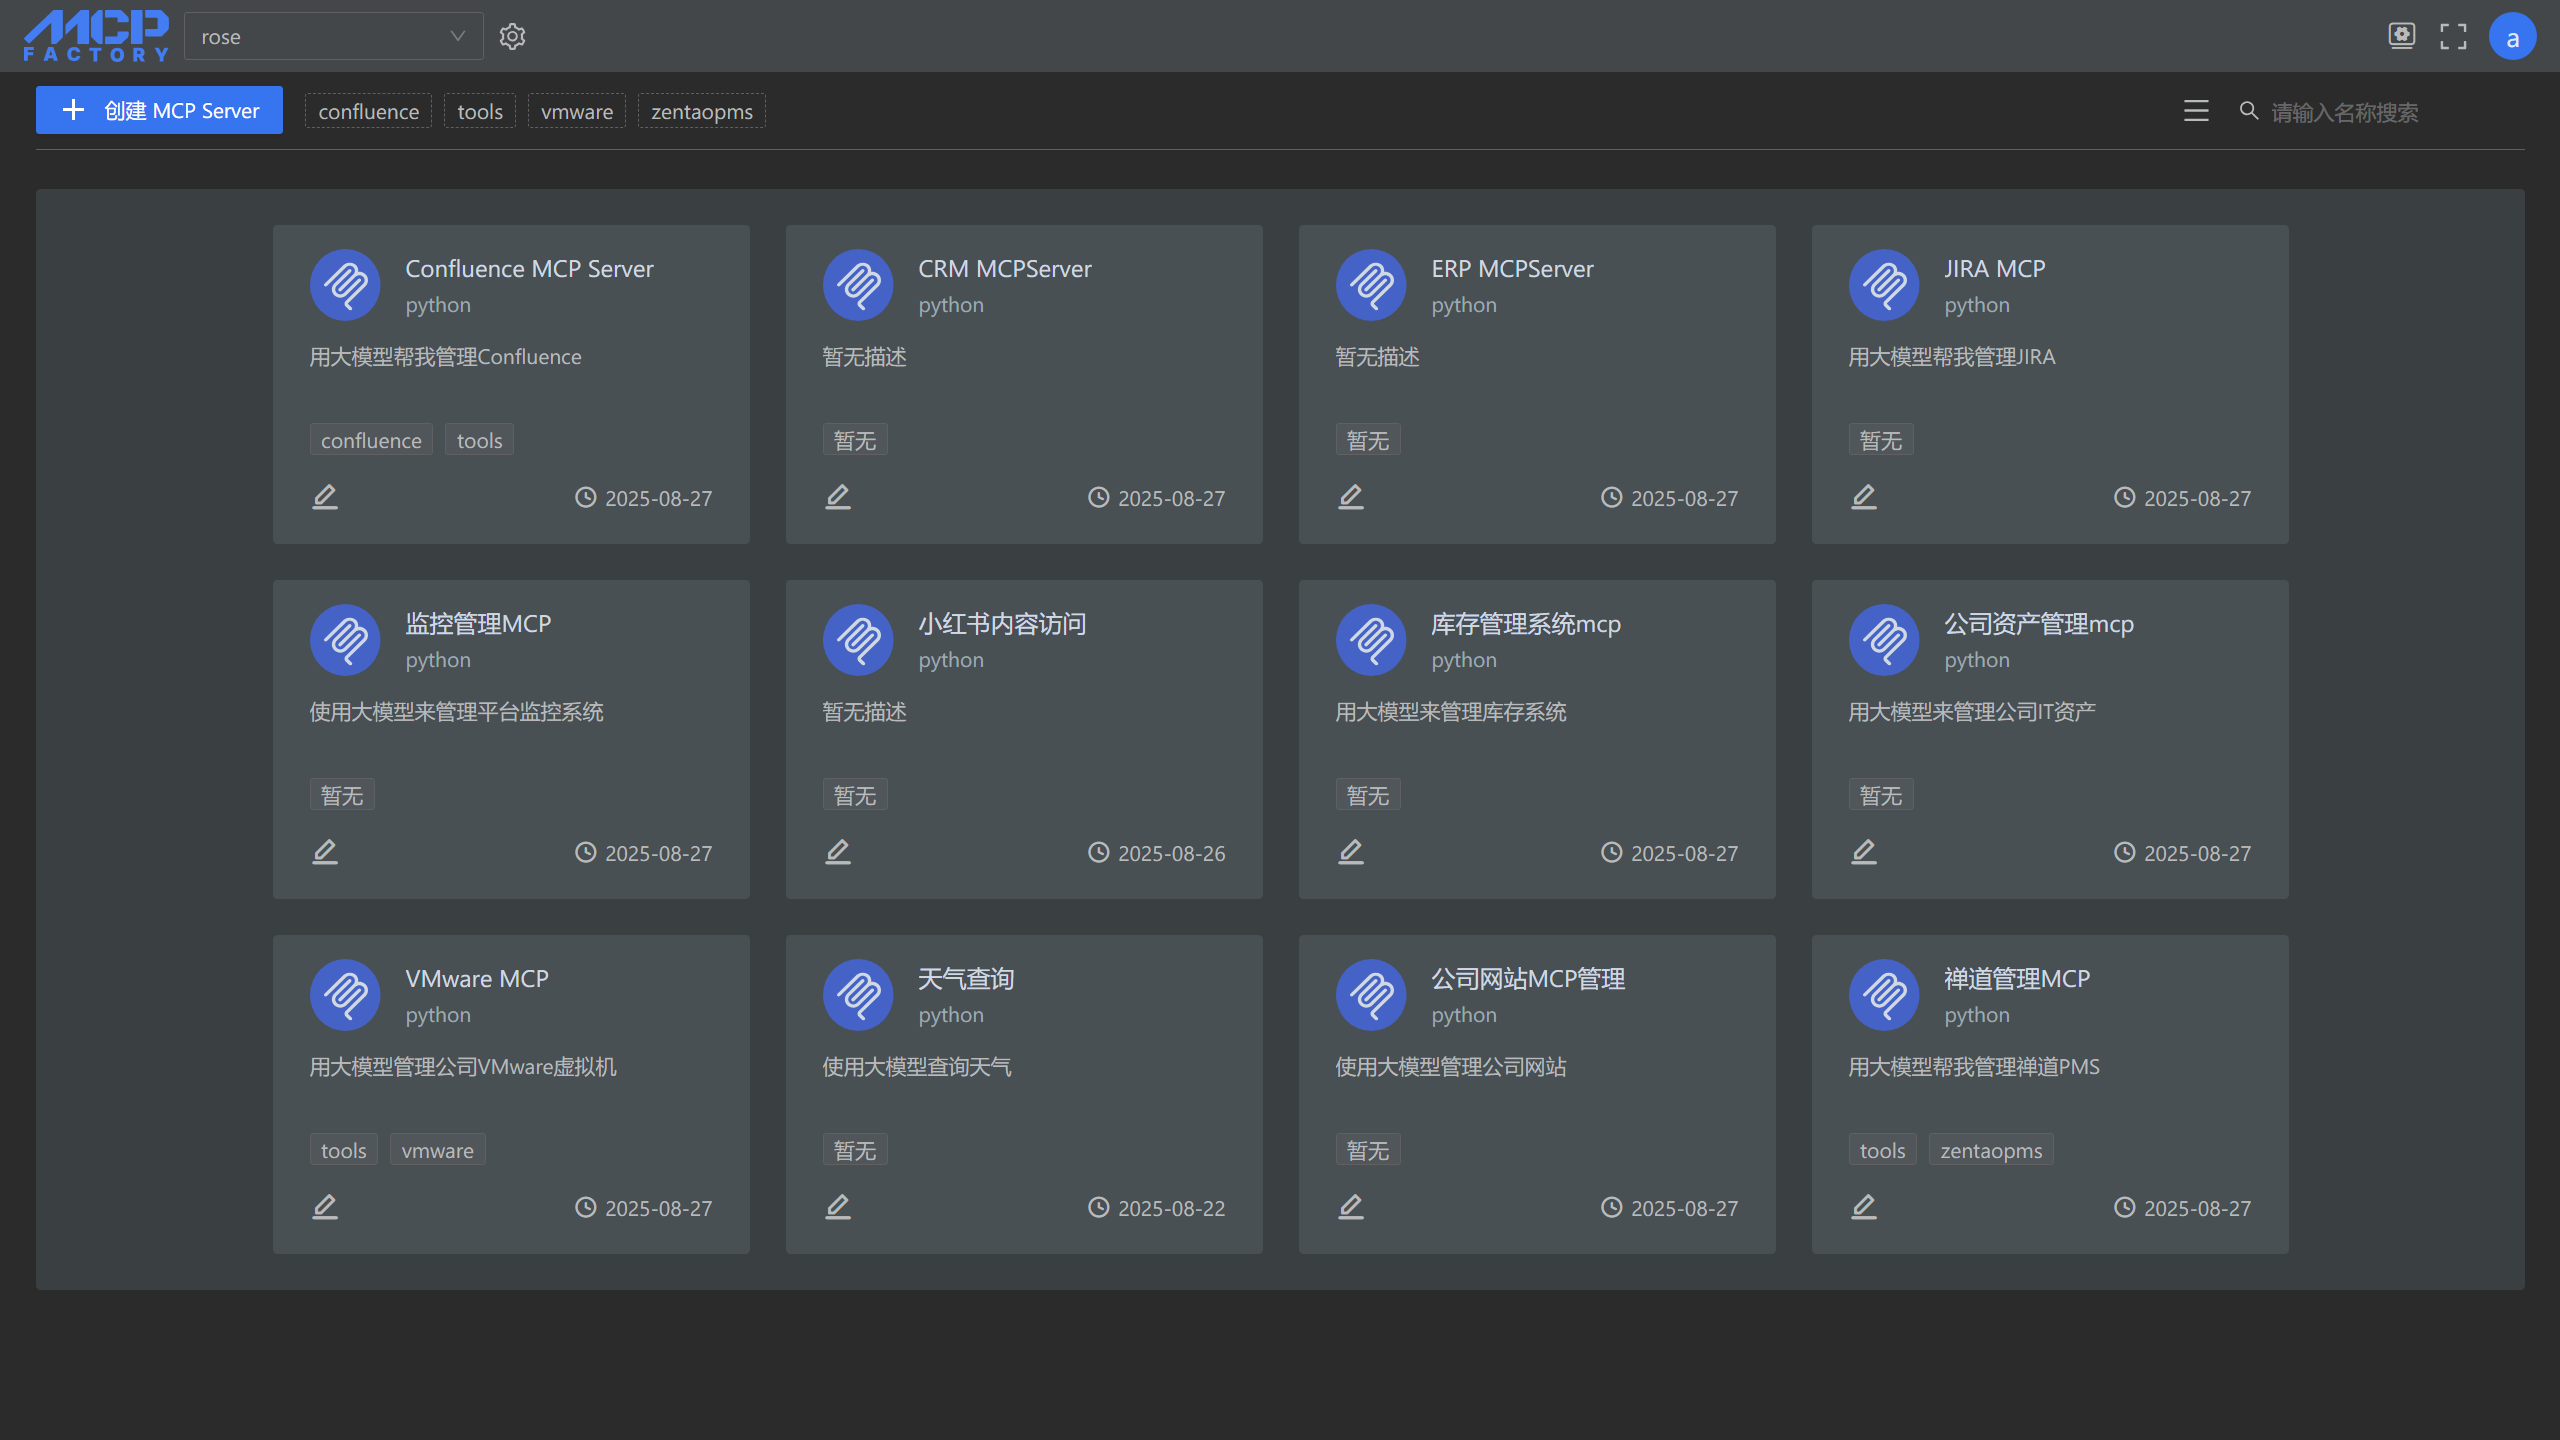Edit the 公司网站MCP管理 card

(1351, 1207)
